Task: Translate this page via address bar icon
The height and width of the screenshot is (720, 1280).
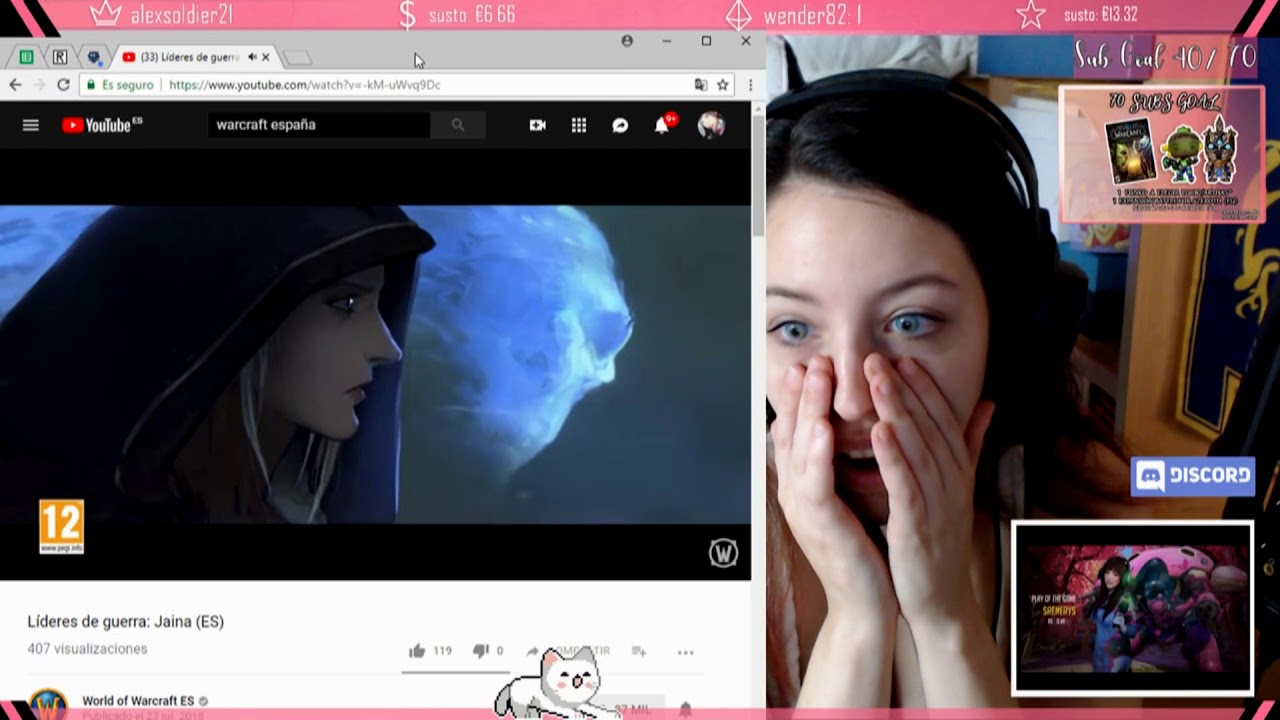Action: (701, 85)
